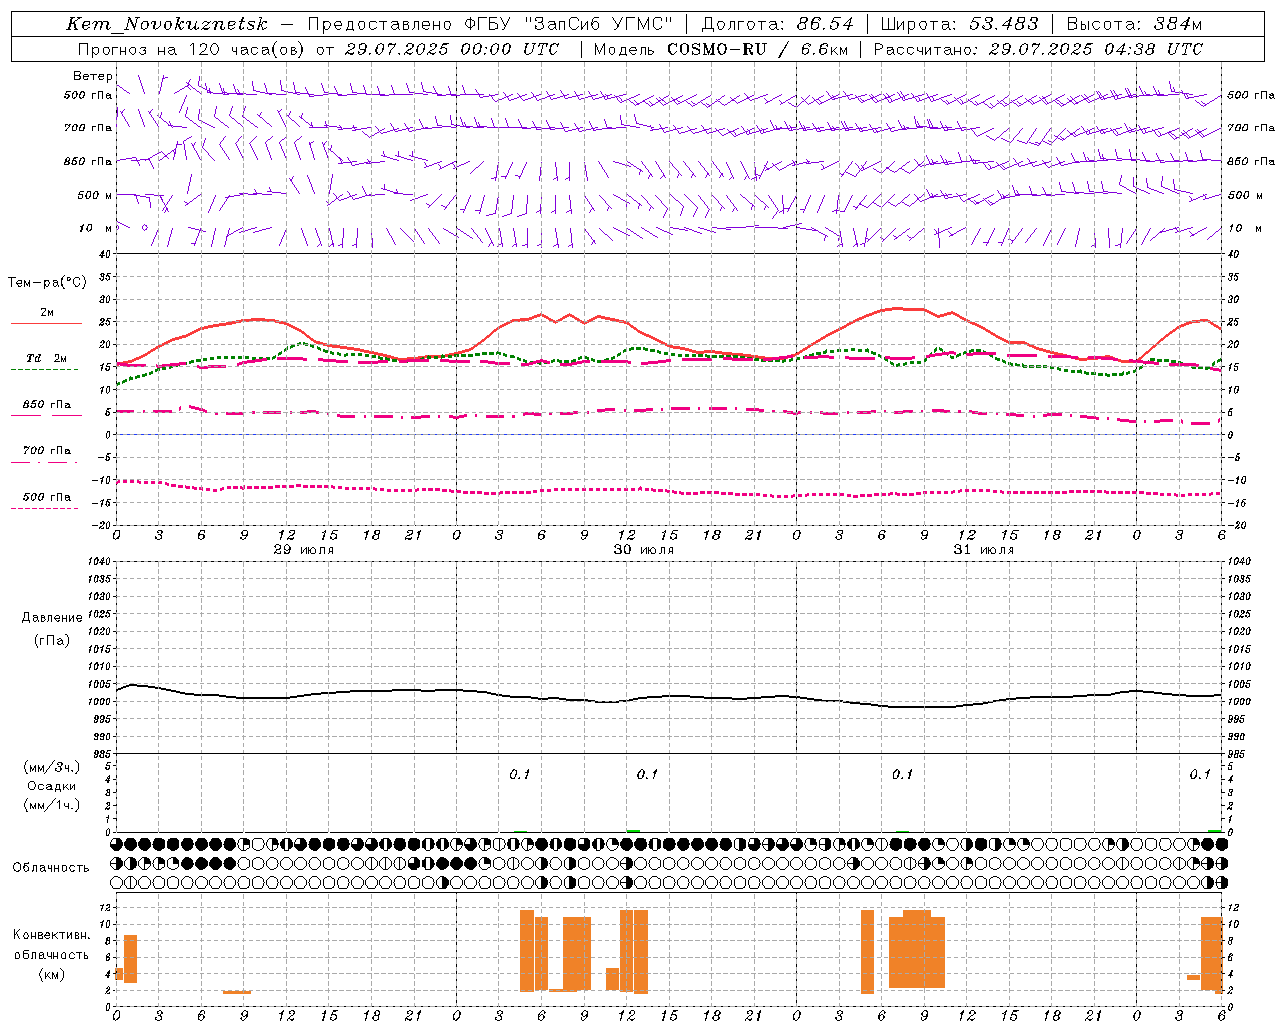Click the '31 июля' date label
1280x1024 pixels.
[984, 550]
